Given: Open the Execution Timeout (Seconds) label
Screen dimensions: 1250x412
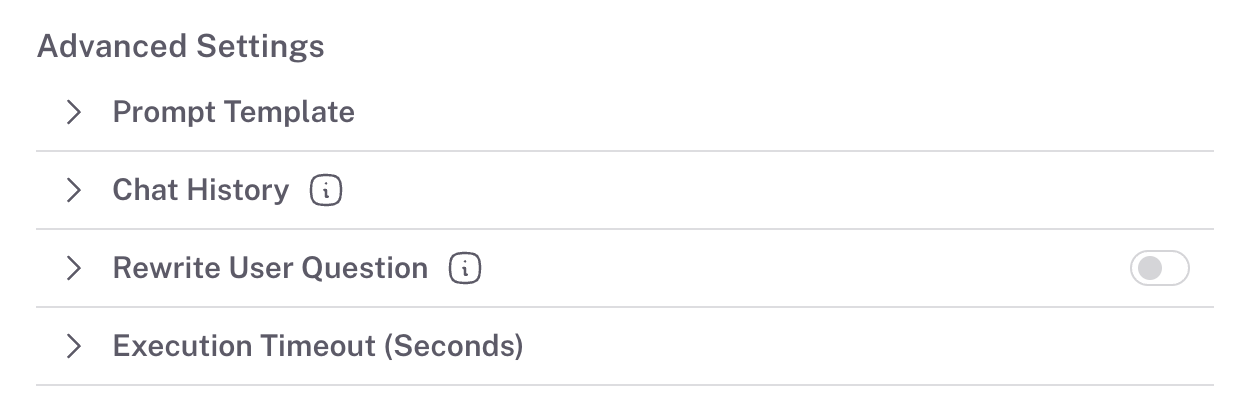Looking at the screenshot, I should point(318,346).
